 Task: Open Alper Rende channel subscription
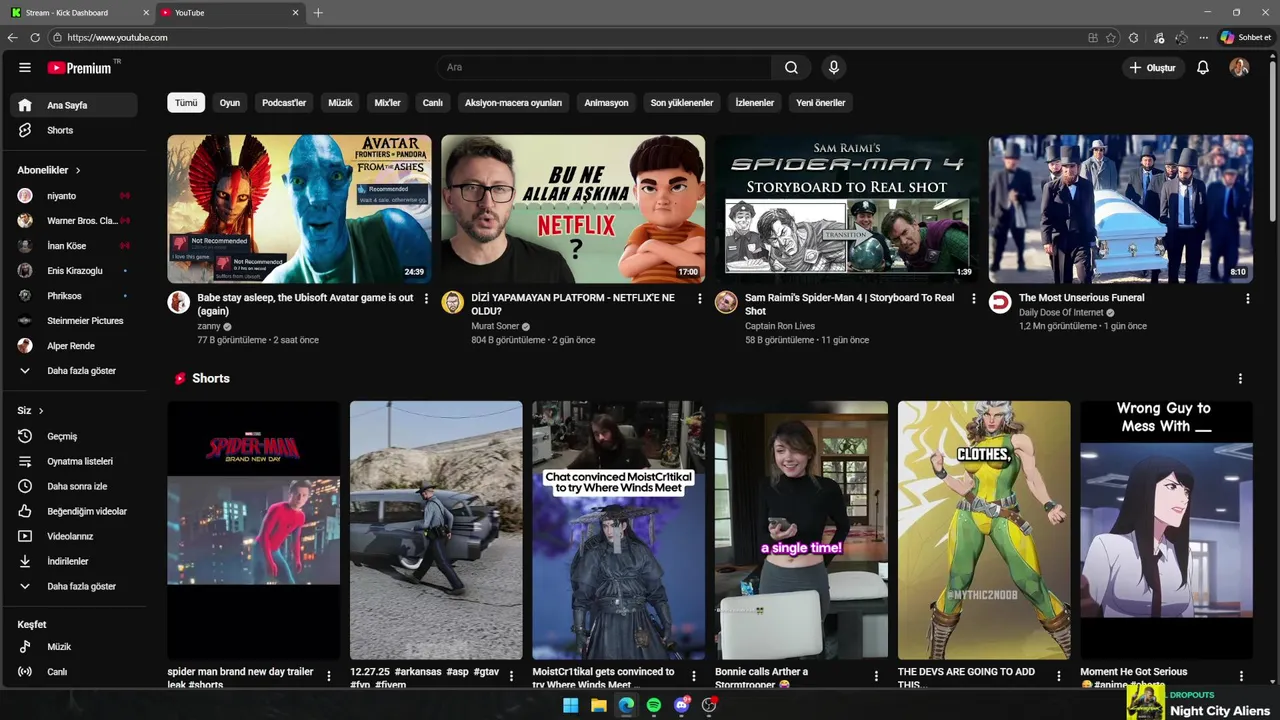(x=74, y=346)
